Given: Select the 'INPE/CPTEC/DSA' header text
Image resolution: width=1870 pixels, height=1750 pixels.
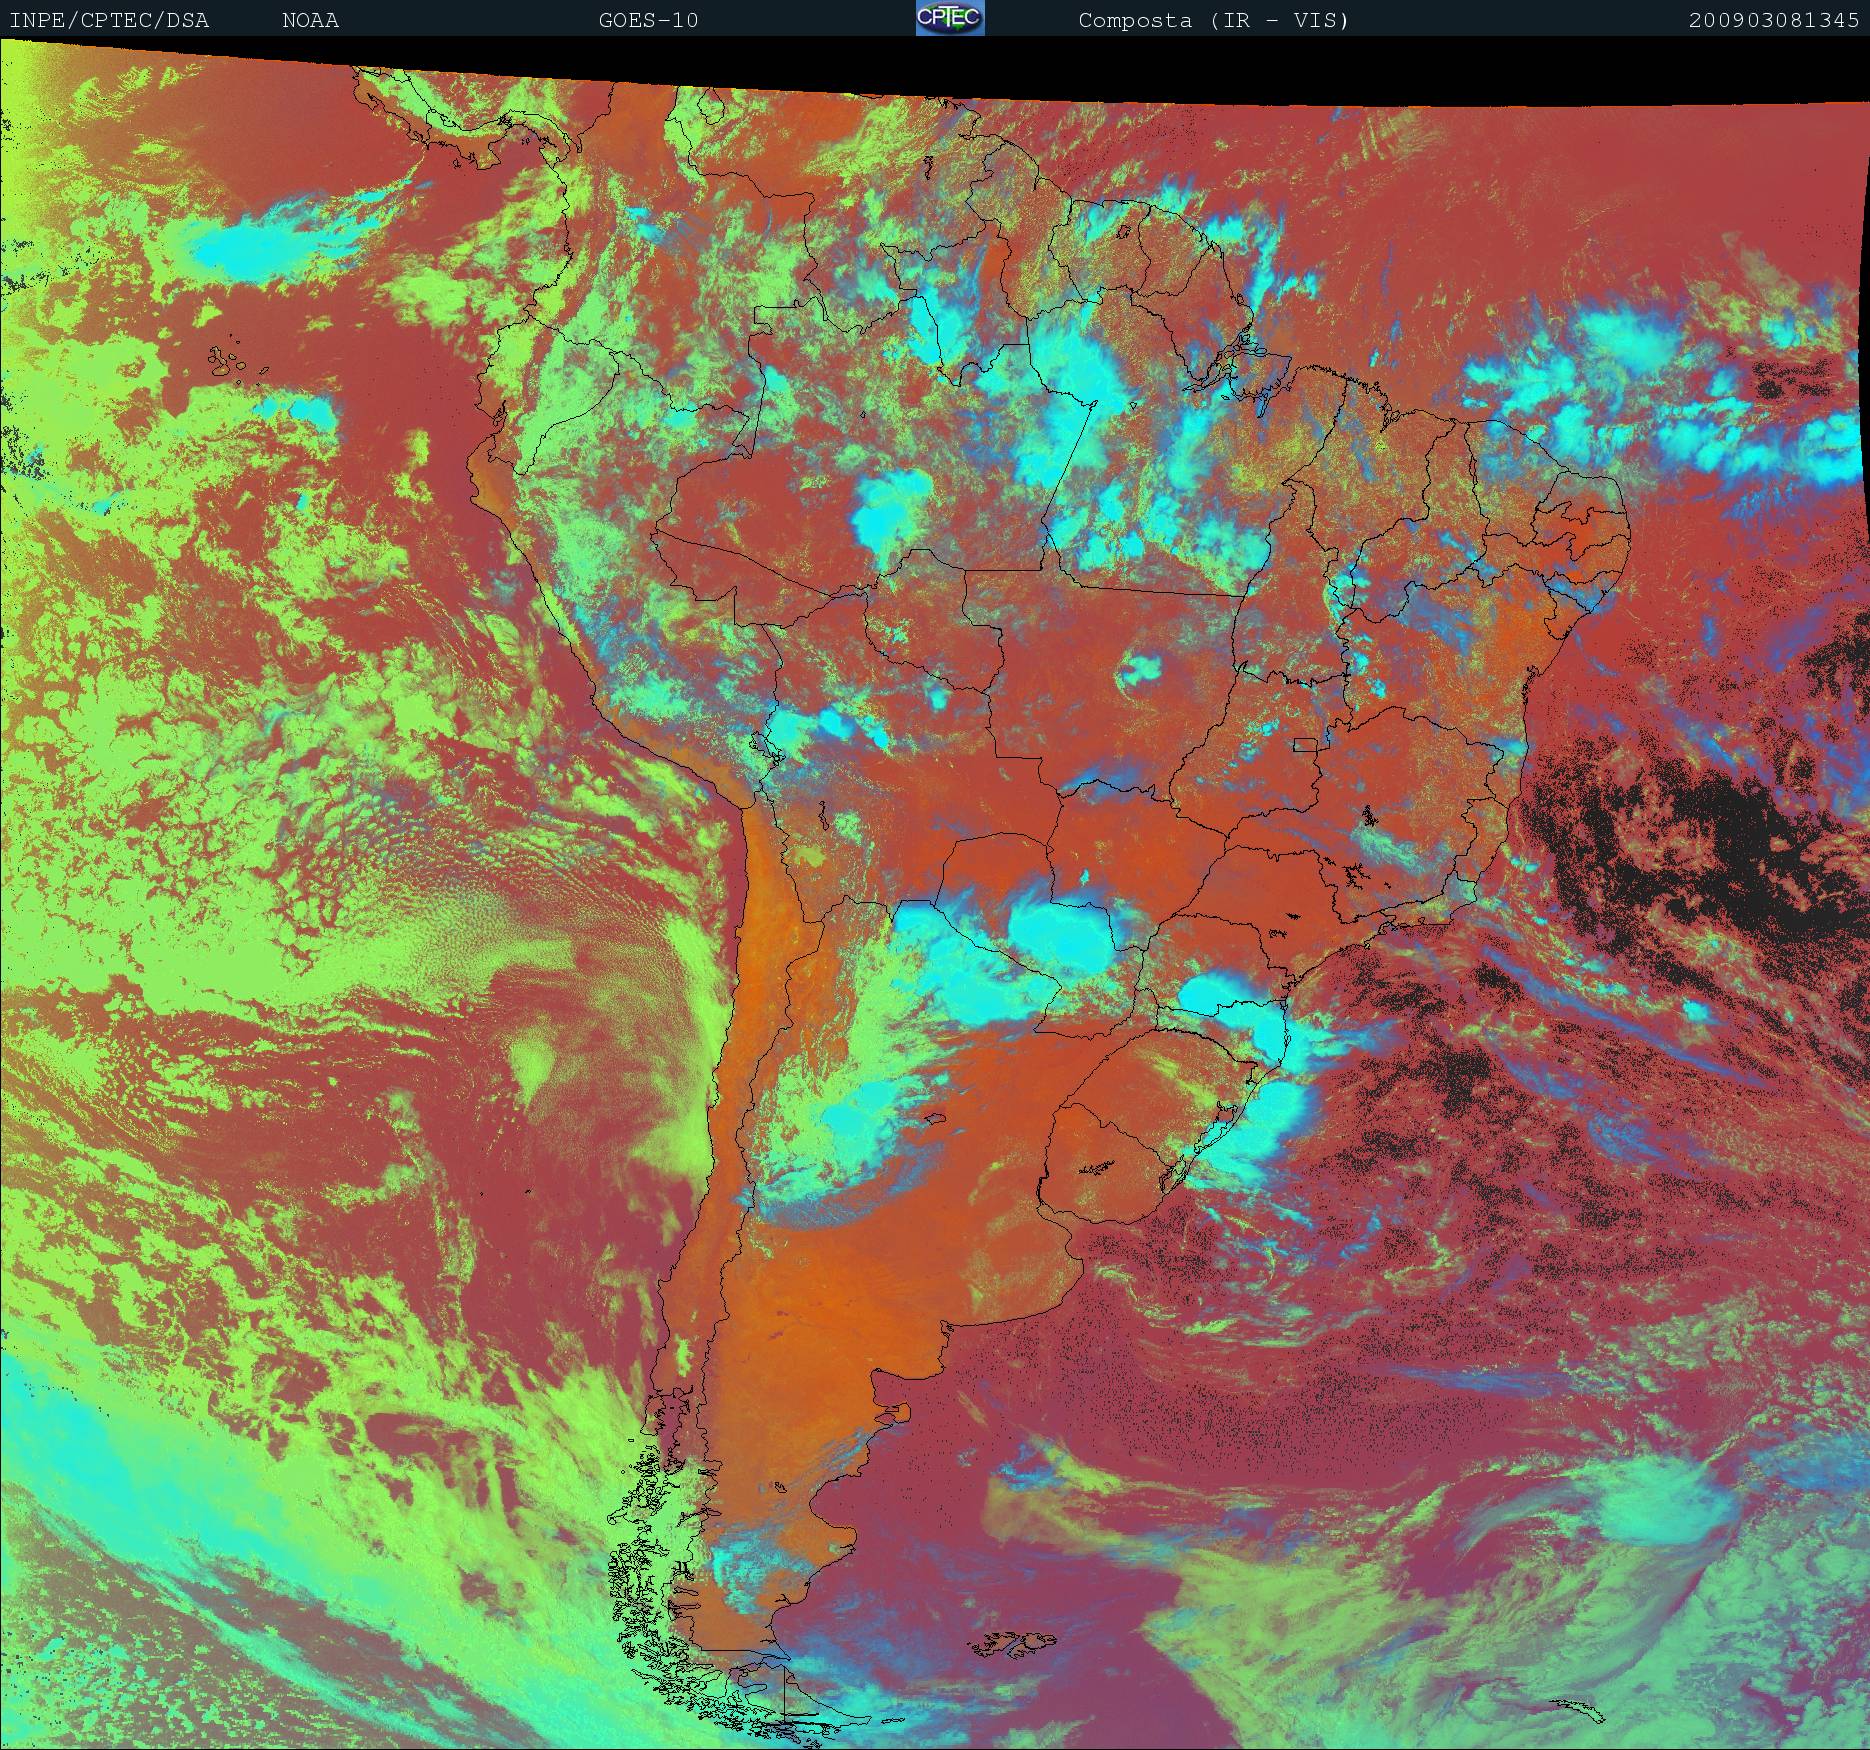Looking at the screenshot, I should 110,20.
